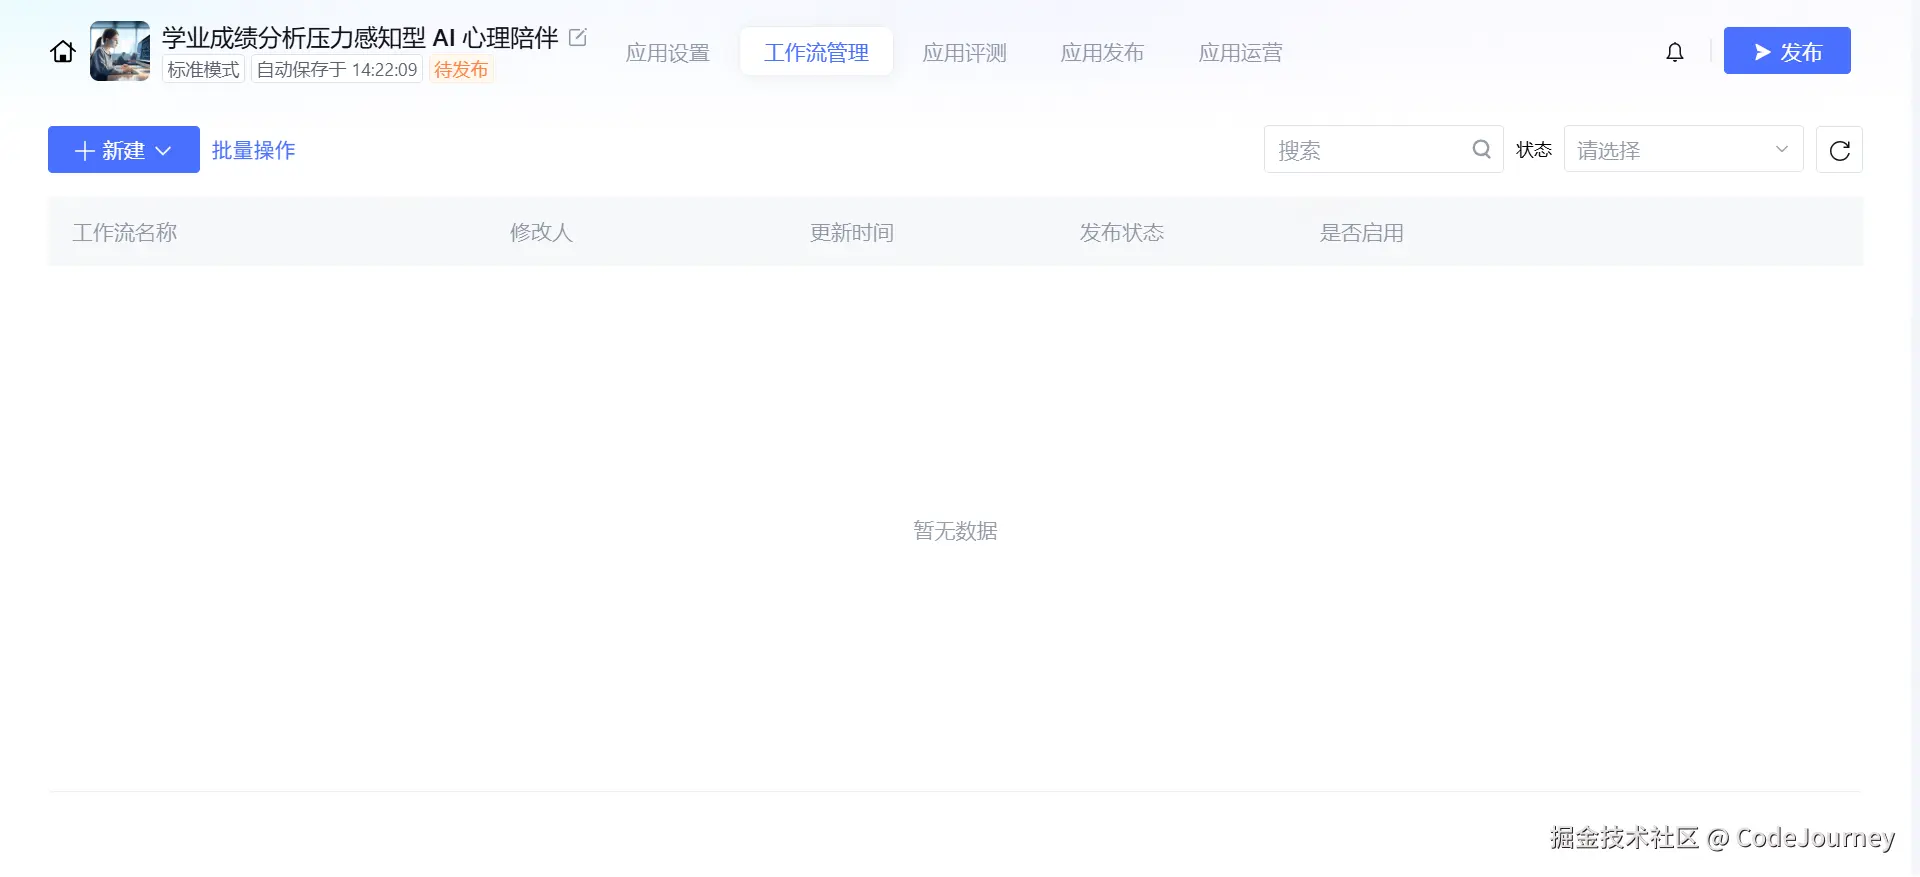The image size is (1920, 877).
Task: Click the 发布状态 column header
Action: 1122,232
